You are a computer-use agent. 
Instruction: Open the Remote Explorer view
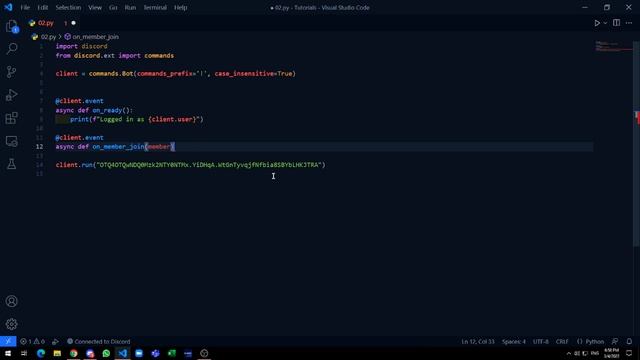[11, 141]
